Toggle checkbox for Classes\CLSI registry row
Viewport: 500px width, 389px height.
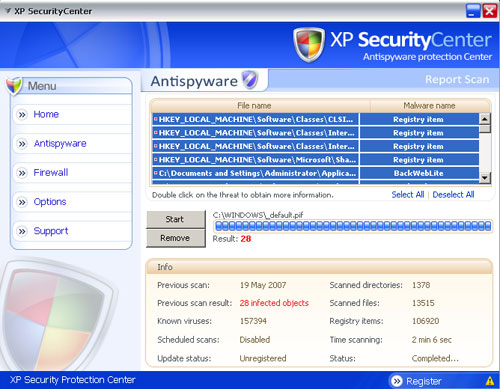coord(155,119)
